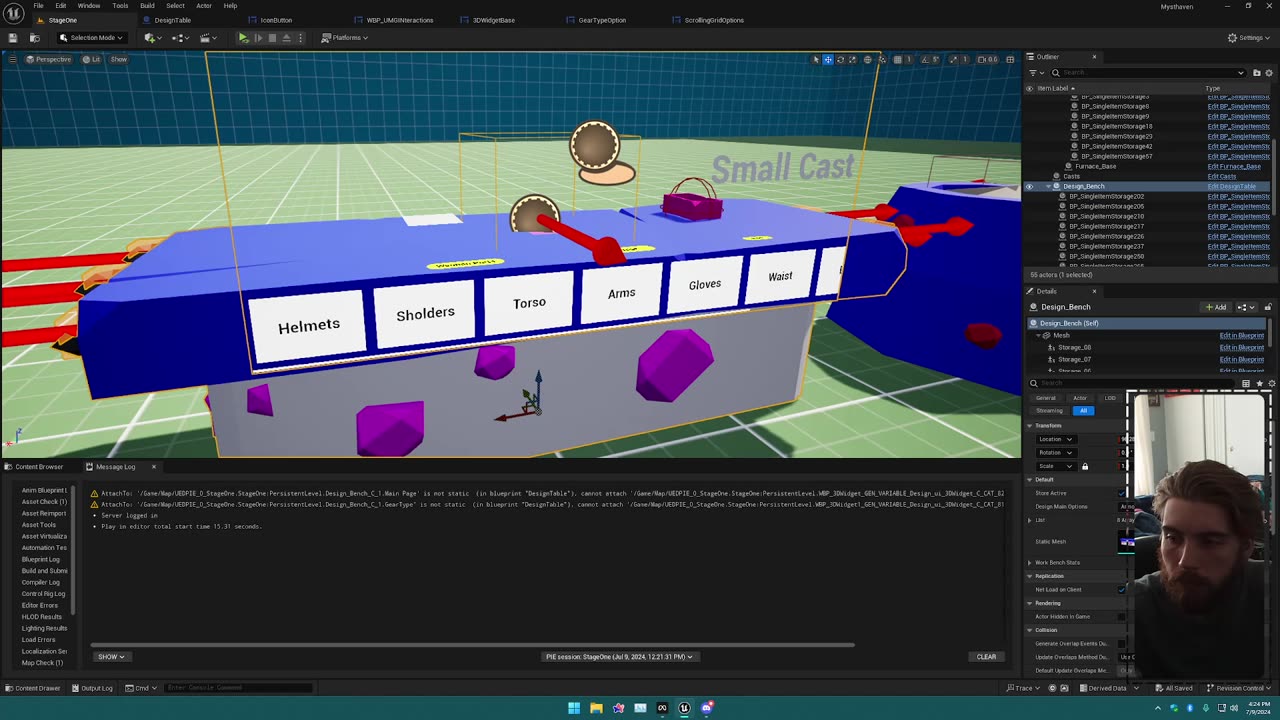This screenshot has width=1280, height=720.
Task: Toggle scale snapping icon
Action: (x=952, y=59)
